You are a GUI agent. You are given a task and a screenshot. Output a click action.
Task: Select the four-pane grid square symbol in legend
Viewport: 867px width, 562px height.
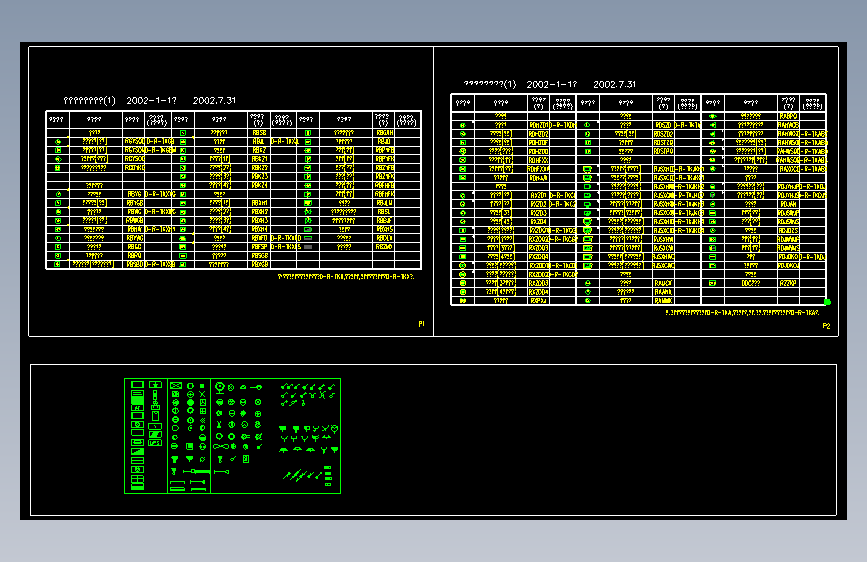click(x=203, y=411)
